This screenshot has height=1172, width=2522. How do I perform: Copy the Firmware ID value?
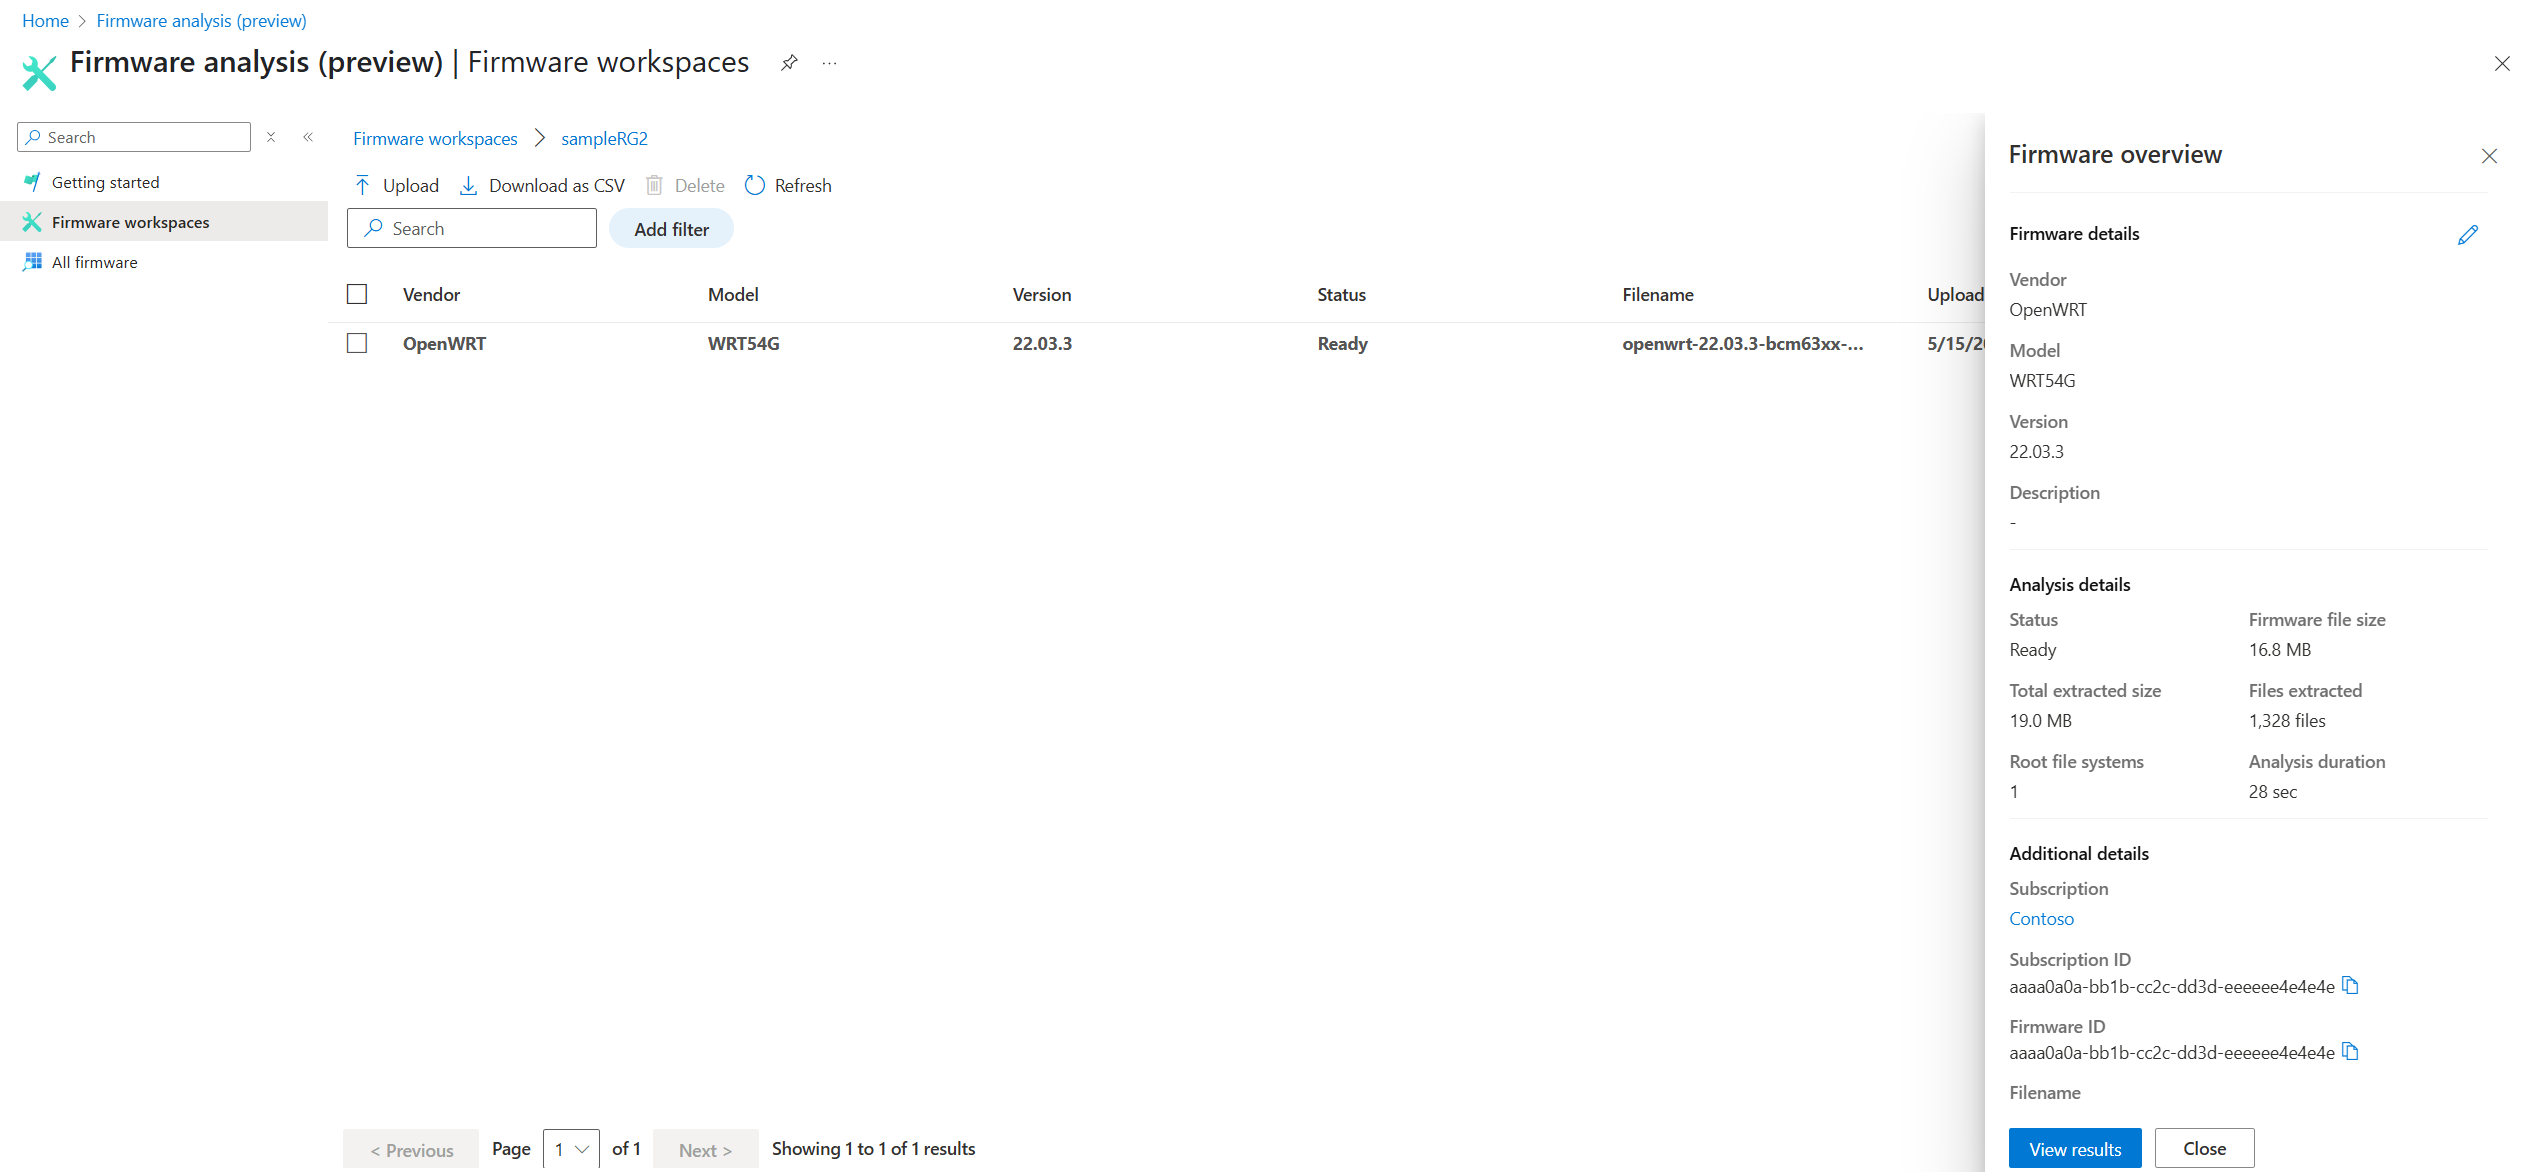coord(2350,1052)
